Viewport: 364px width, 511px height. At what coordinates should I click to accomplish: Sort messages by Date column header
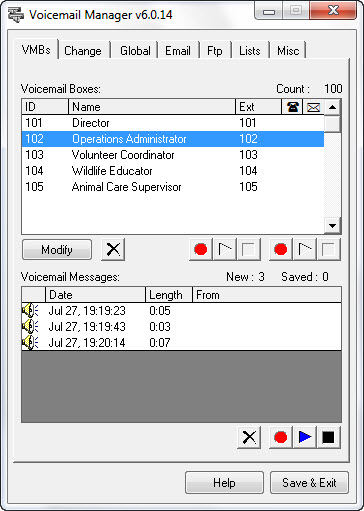tap(95, 295)
